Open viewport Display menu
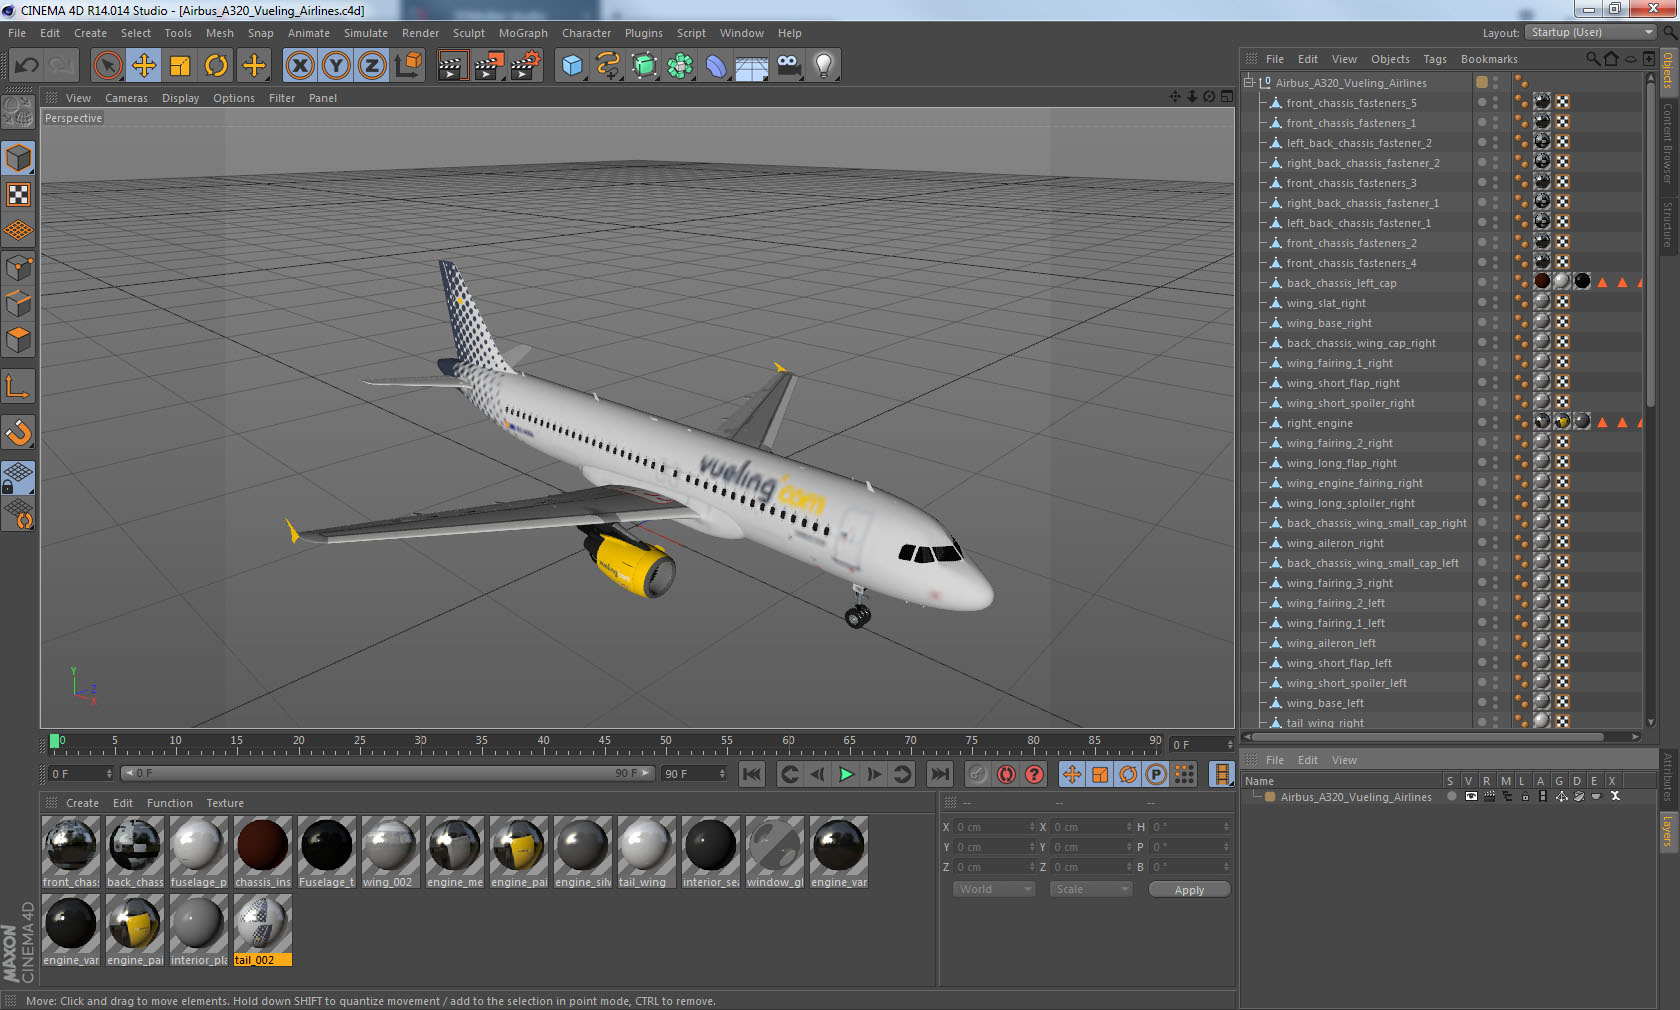 tap(180, 98)
